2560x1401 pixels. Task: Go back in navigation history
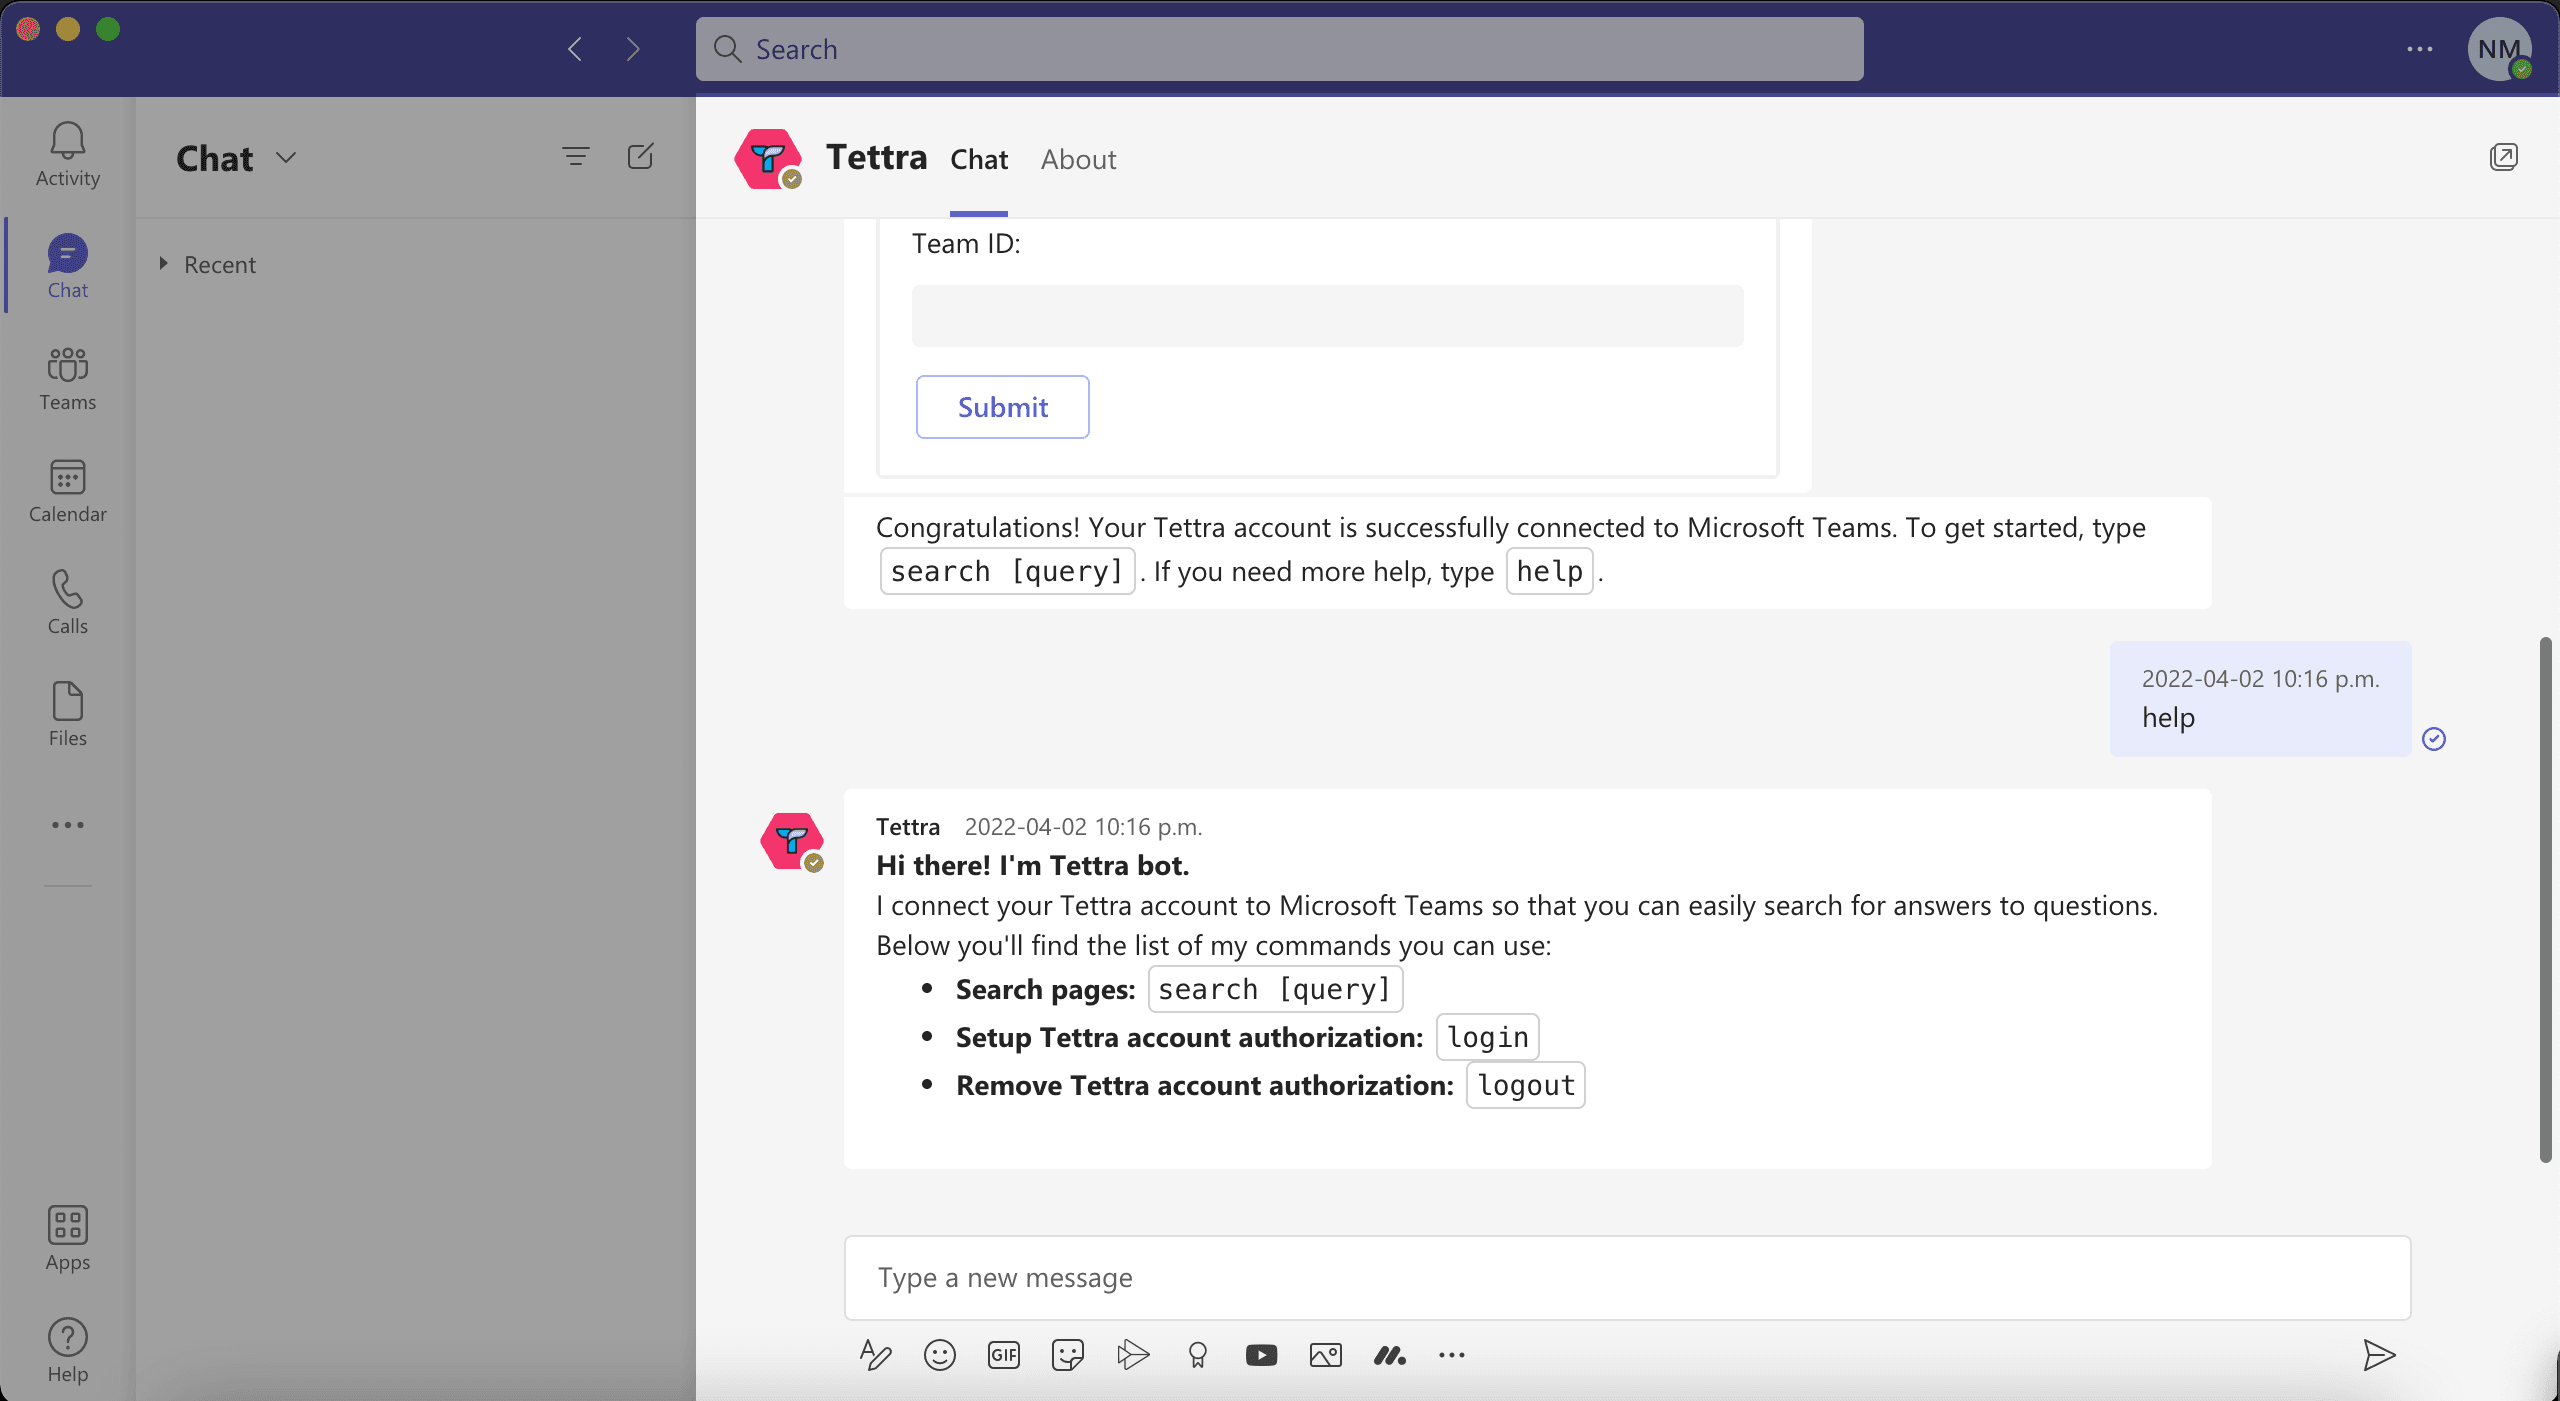(x=575, y=49)
